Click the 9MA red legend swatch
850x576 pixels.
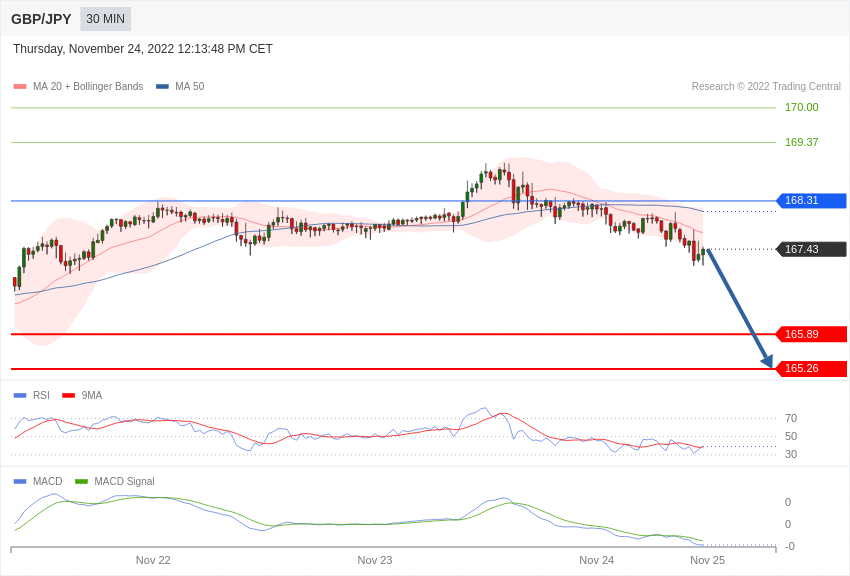(68, 396)
